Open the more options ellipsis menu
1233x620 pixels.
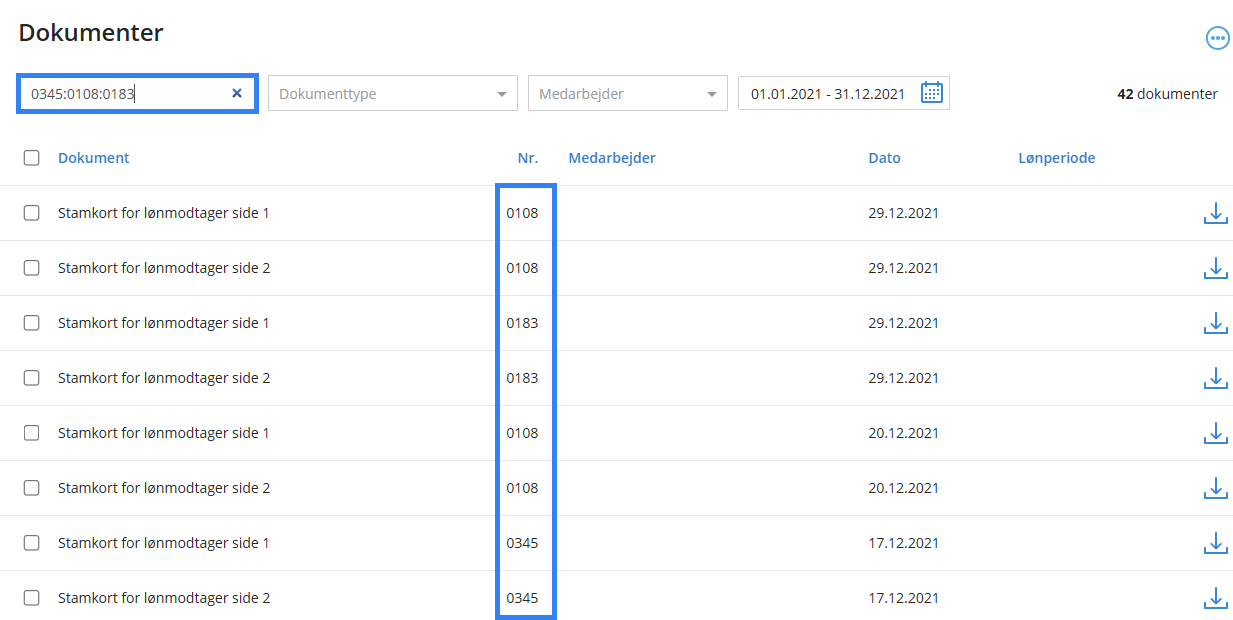point(1217,39)
